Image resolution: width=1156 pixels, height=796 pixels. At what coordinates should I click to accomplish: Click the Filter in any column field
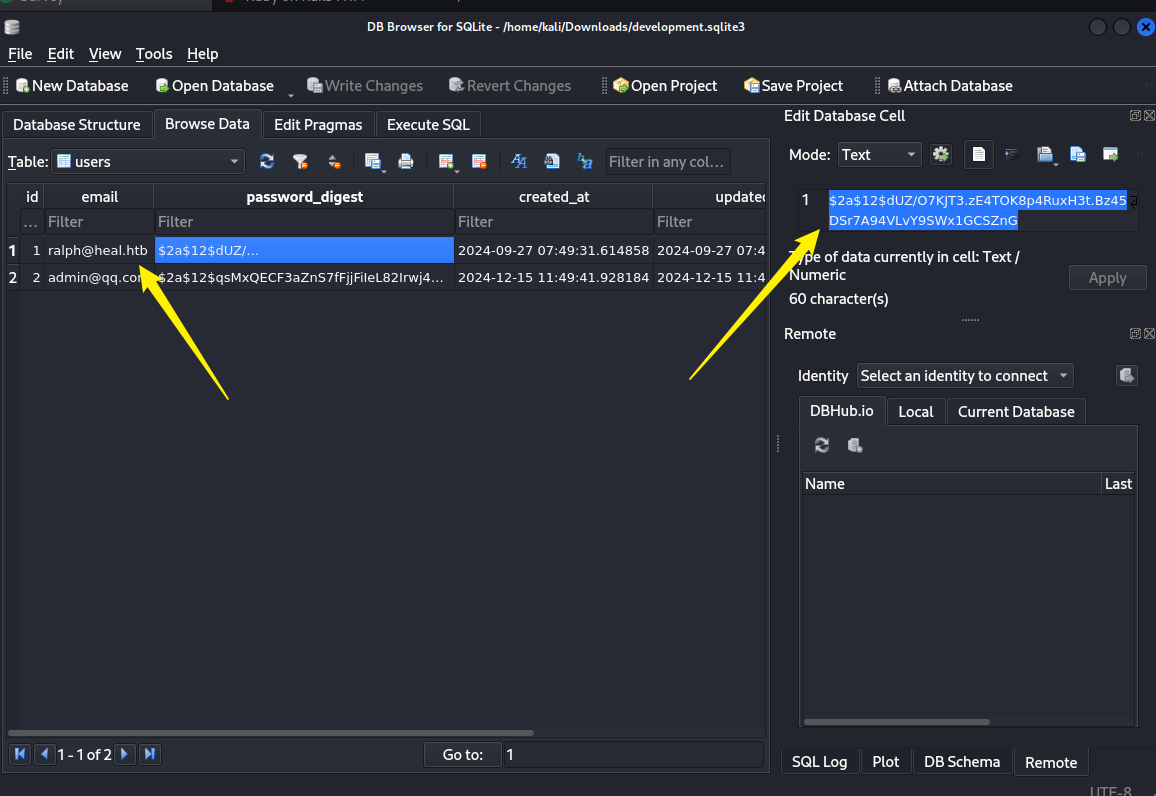pos(668,161)
